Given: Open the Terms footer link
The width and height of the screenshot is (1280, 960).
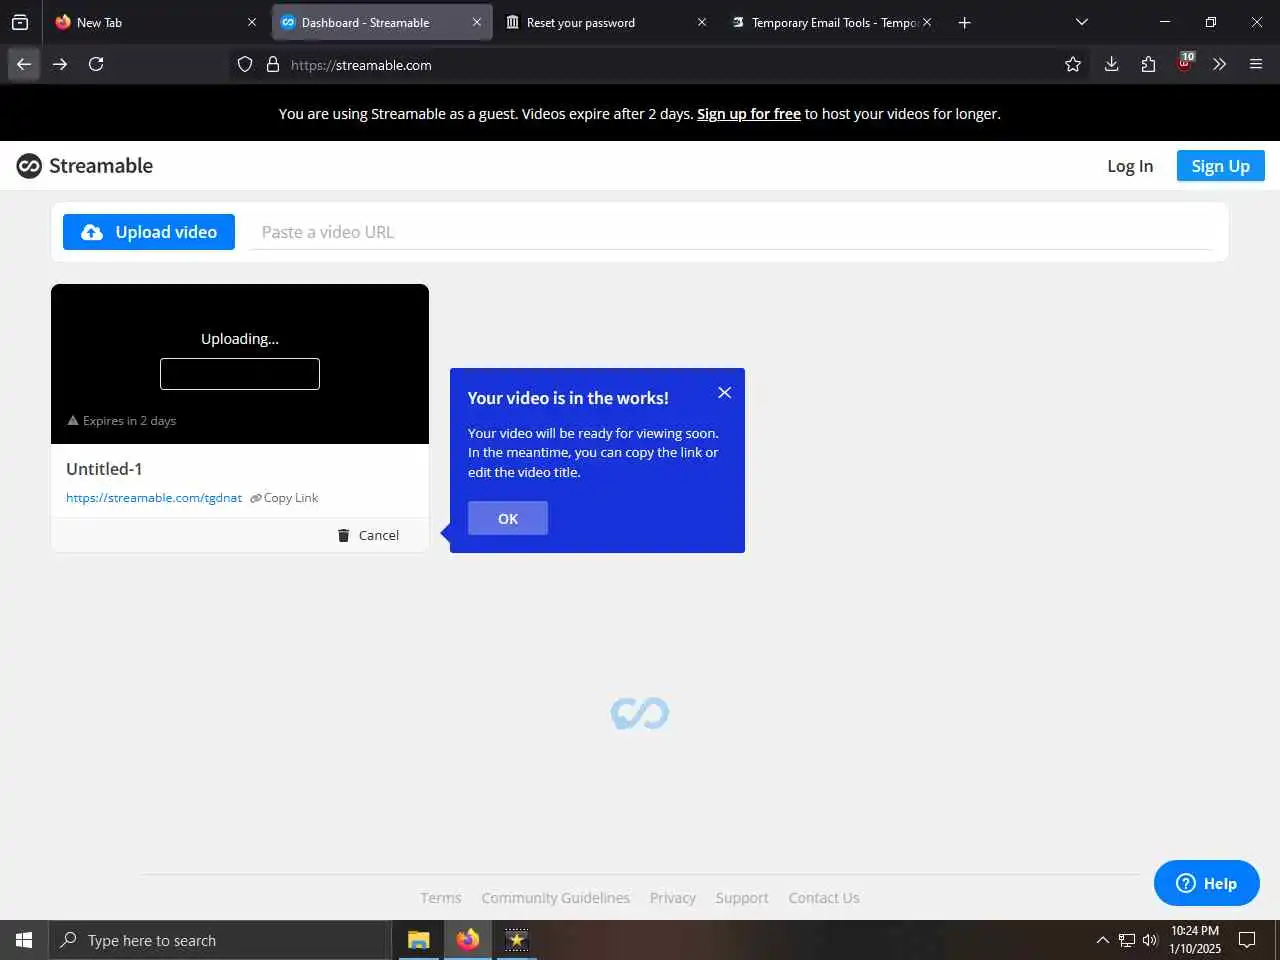Looking at the screenshot, I should [x=441, y=898].
